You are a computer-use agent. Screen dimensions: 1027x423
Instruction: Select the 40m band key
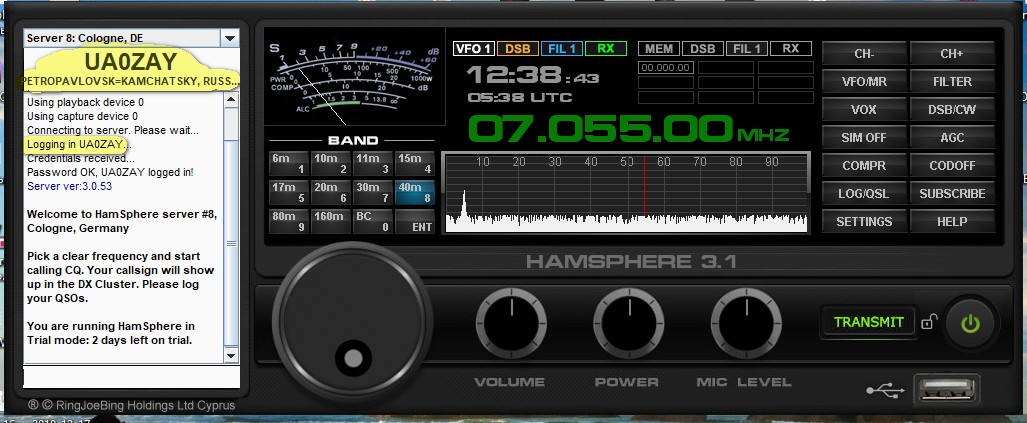tap(414, 192)
